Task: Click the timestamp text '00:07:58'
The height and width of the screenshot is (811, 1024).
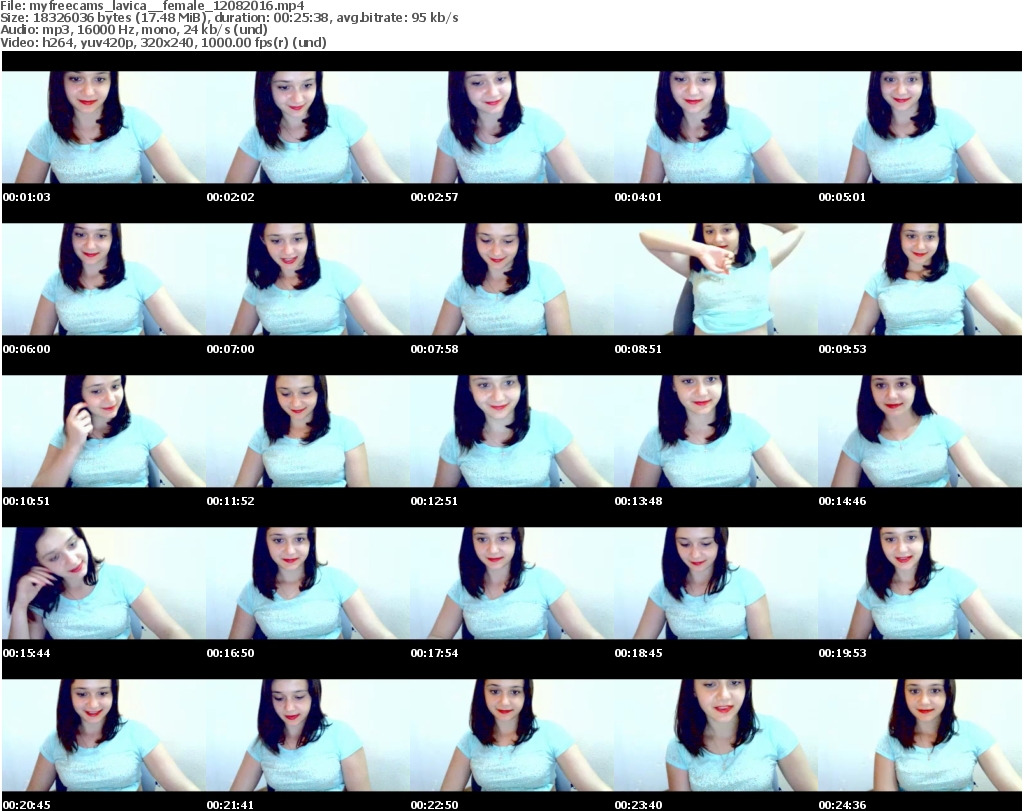Action: point(434,349)
